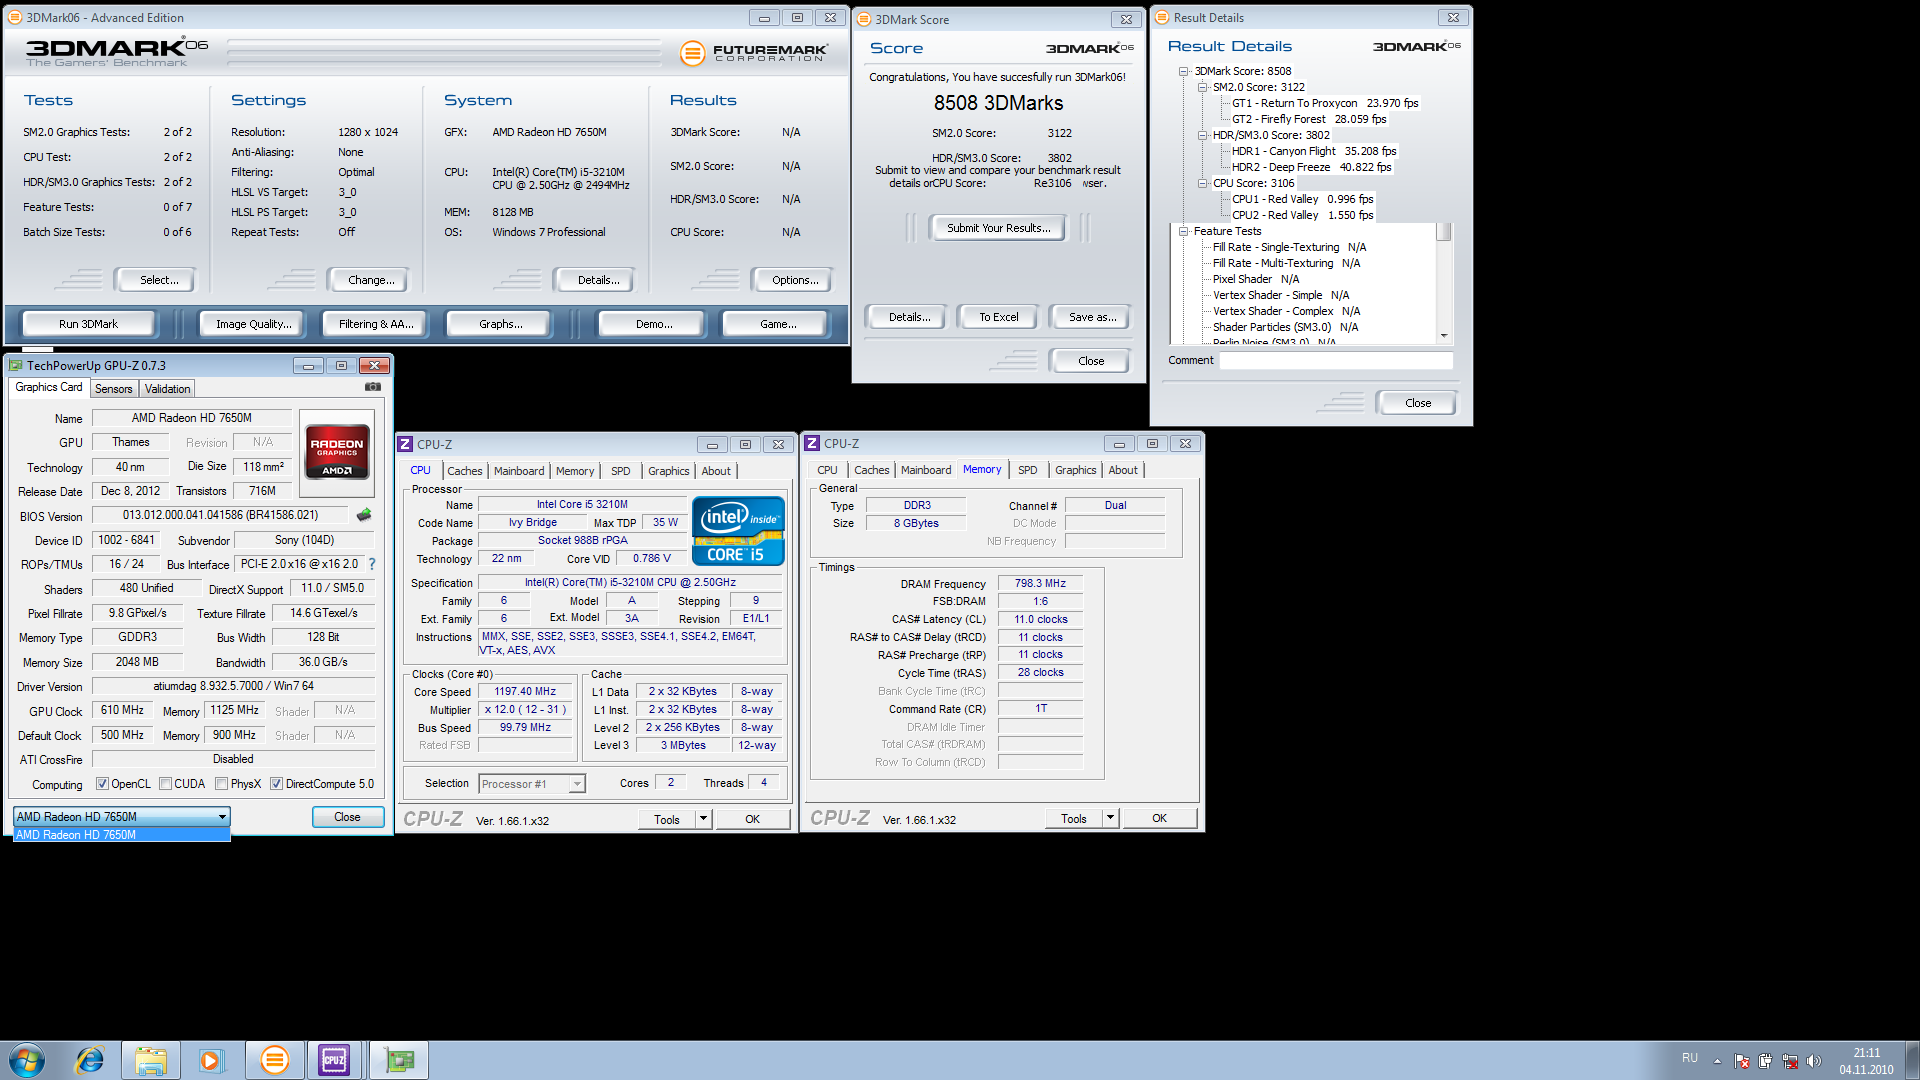Open the Graphics tab in right CPU-Z
Image resolution: width=1920 pixels, height=1080 pixels.
pyautogui.click(x=1075, y=470)
